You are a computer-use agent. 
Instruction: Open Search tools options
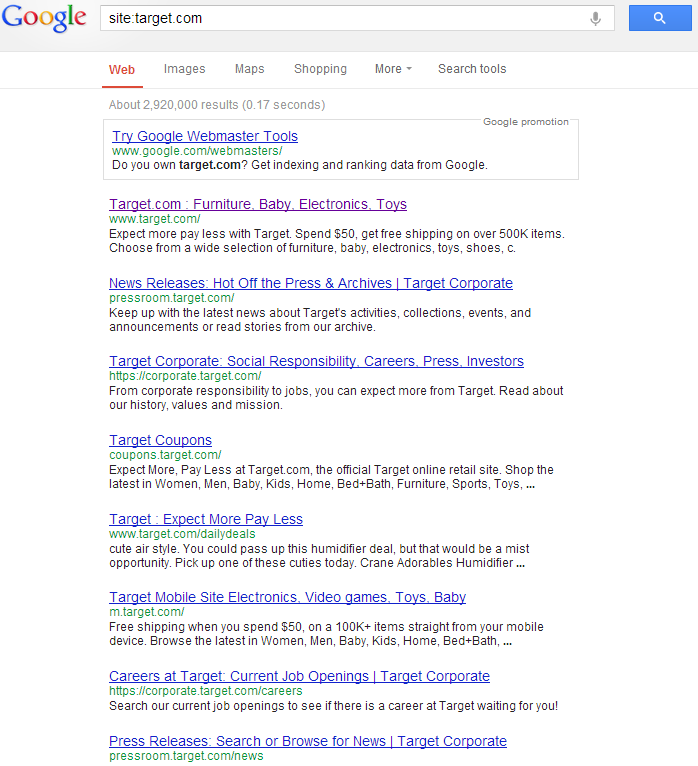click(x=472, y=69)
